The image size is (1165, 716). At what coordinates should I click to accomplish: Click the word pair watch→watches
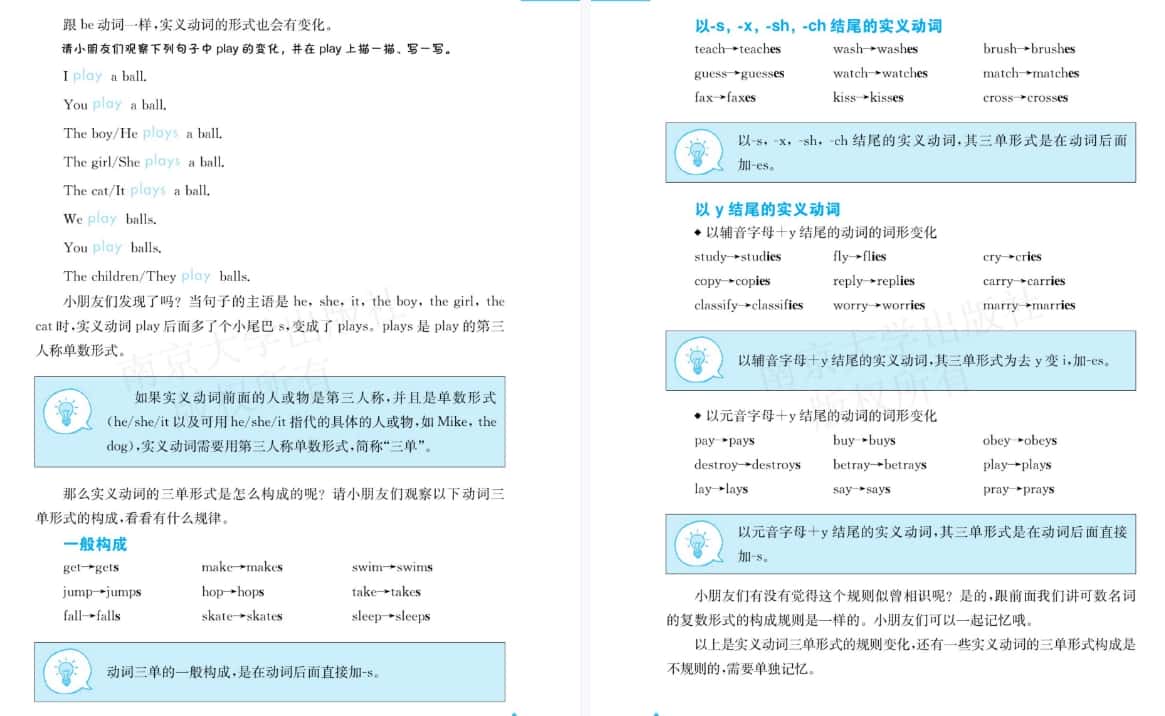[880, 74]
